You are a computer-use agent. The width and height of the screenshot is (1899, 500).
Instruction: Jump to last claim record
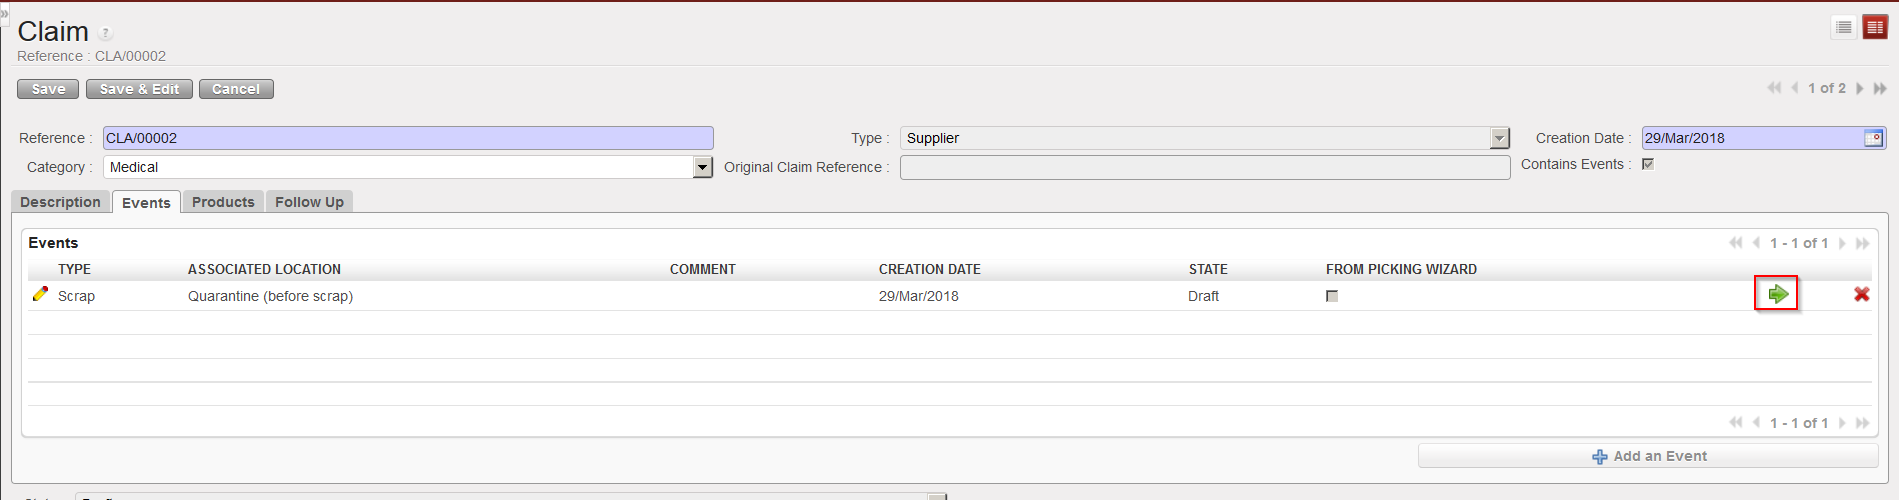pos(1880,88)
